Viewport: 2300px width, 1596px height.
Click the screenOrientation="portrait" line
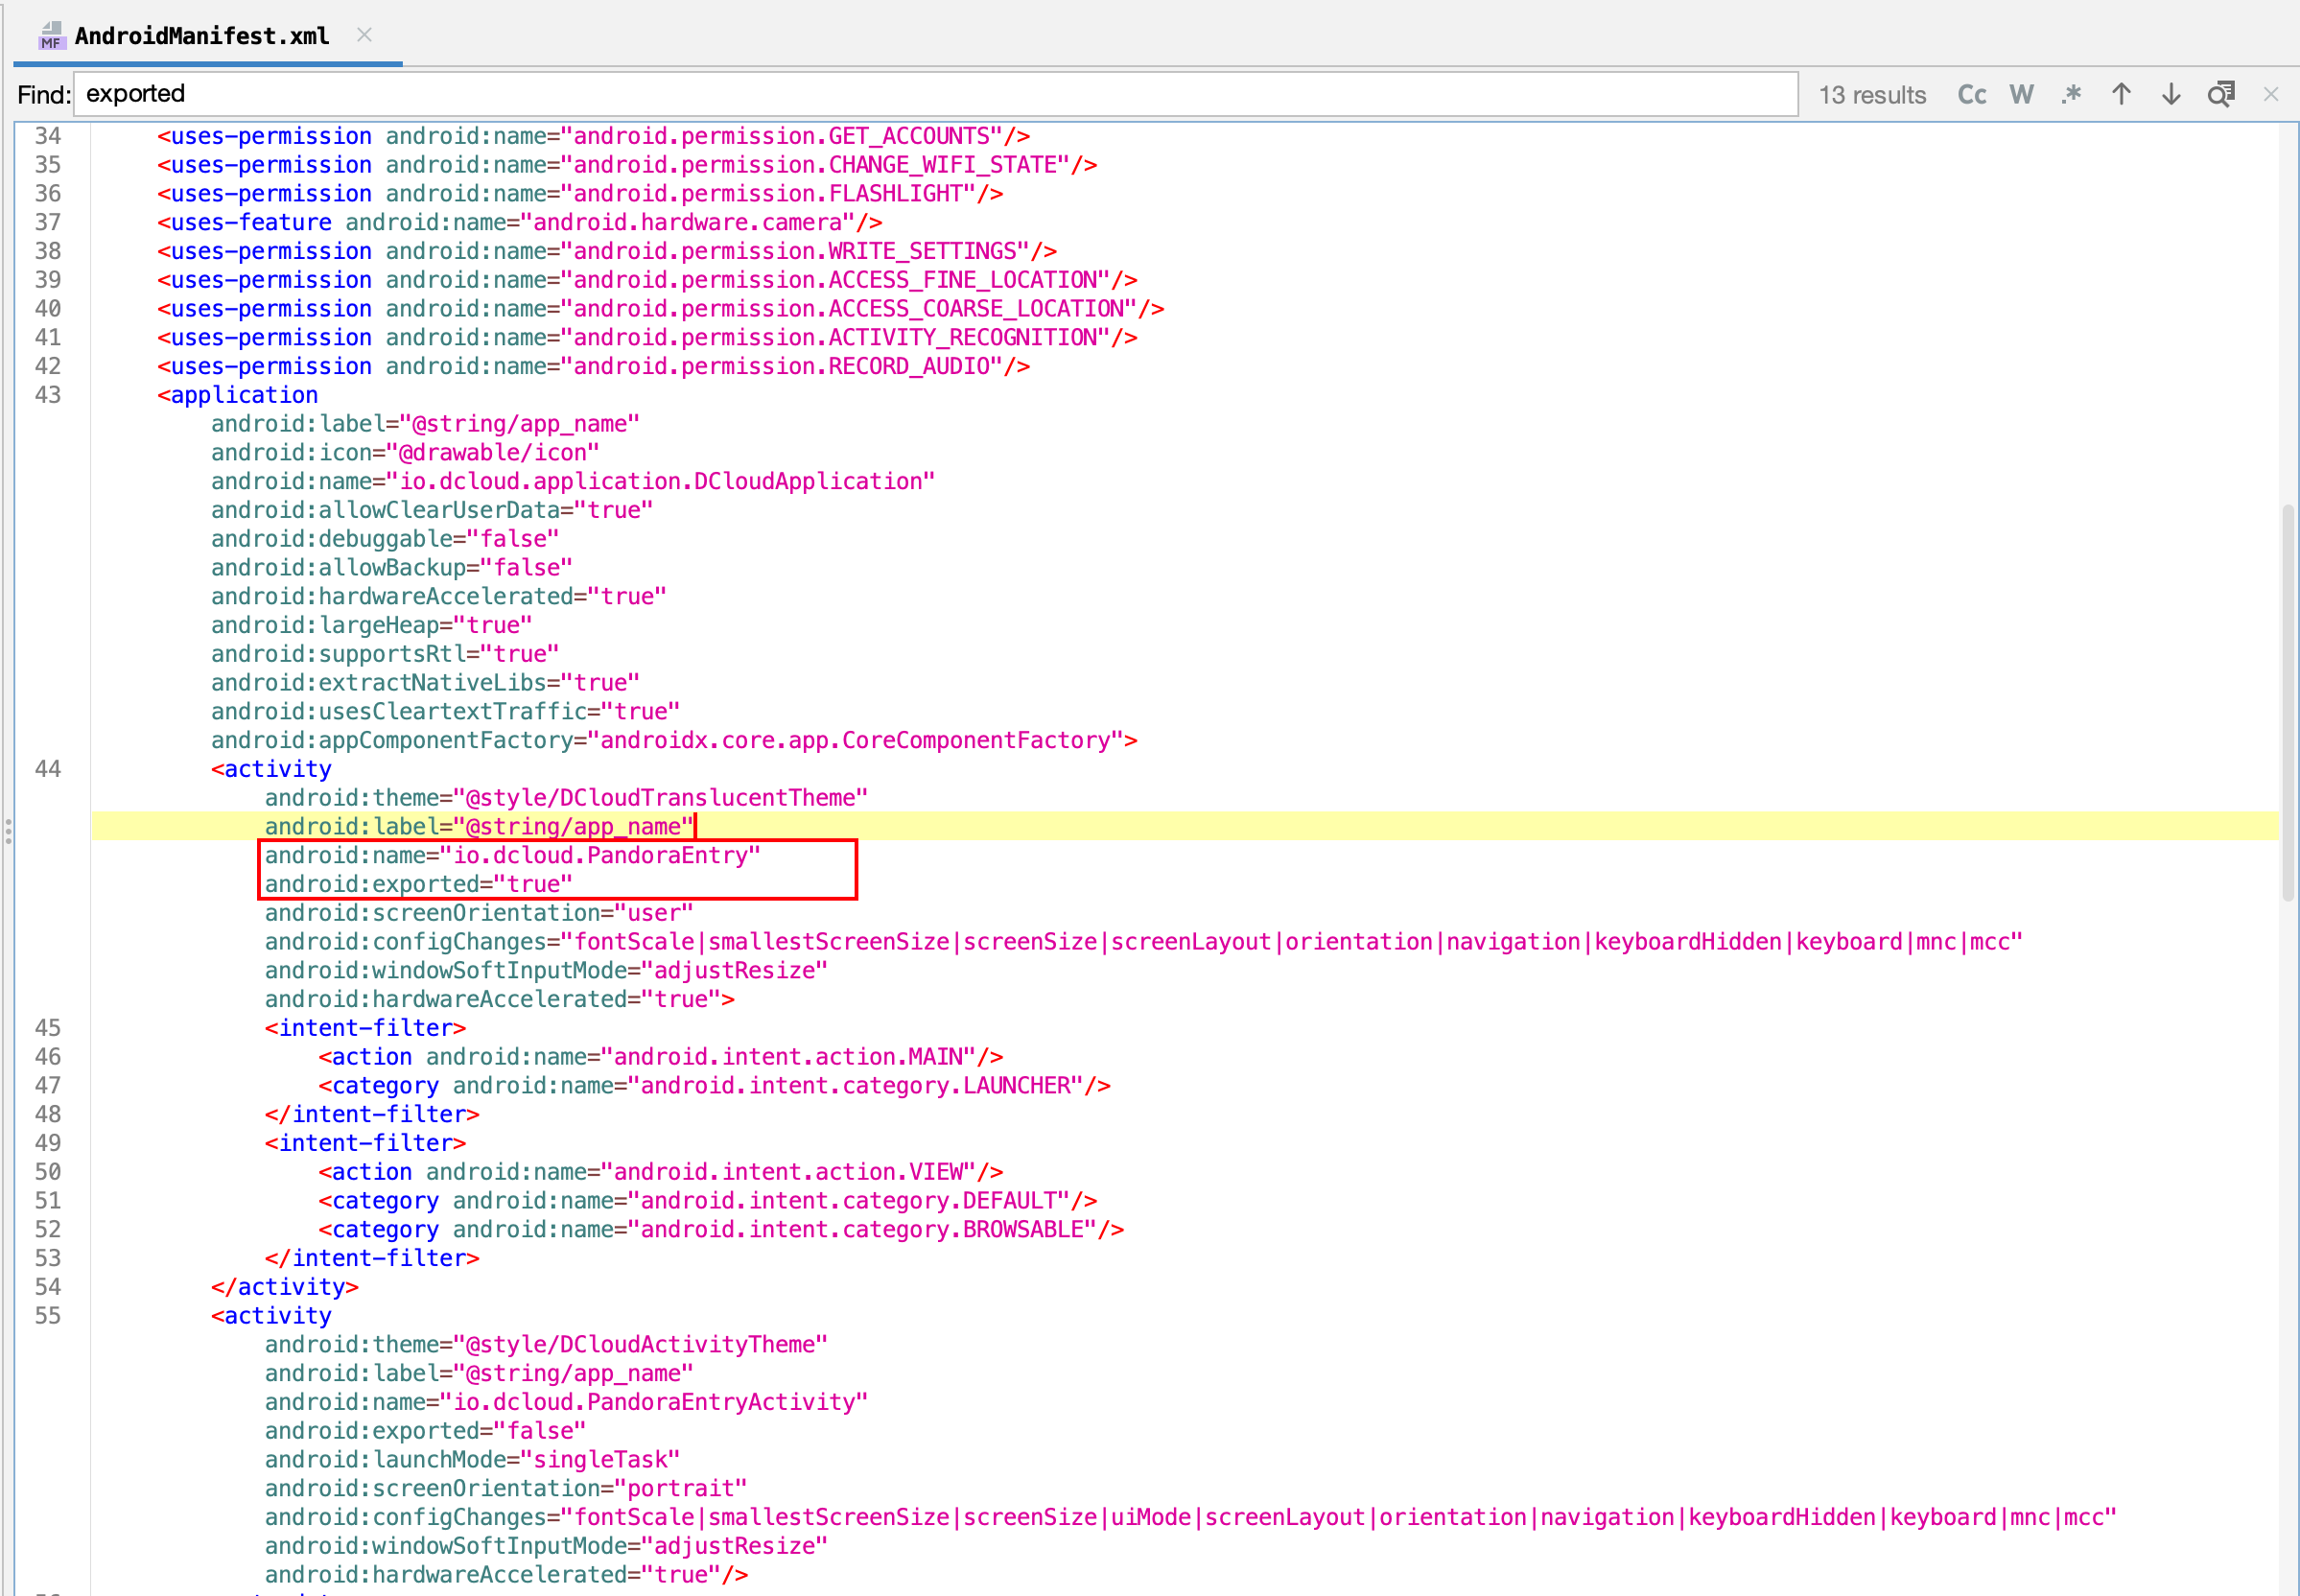tap(505, 1489)
